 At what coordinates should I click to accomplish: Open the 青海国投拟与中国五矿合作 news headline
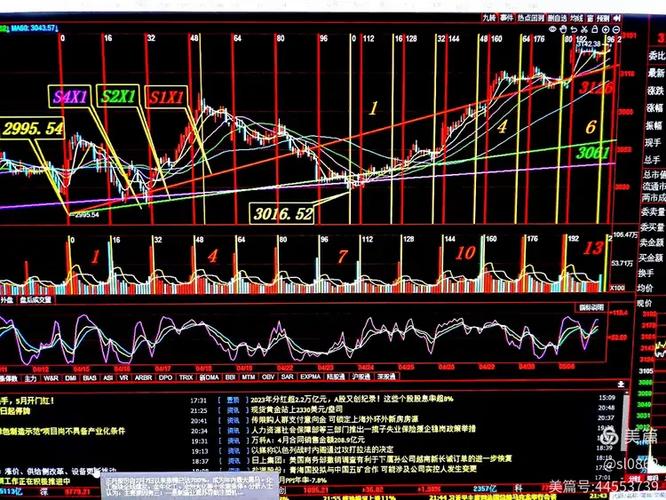pyautogui.click(x=364, y=469)
